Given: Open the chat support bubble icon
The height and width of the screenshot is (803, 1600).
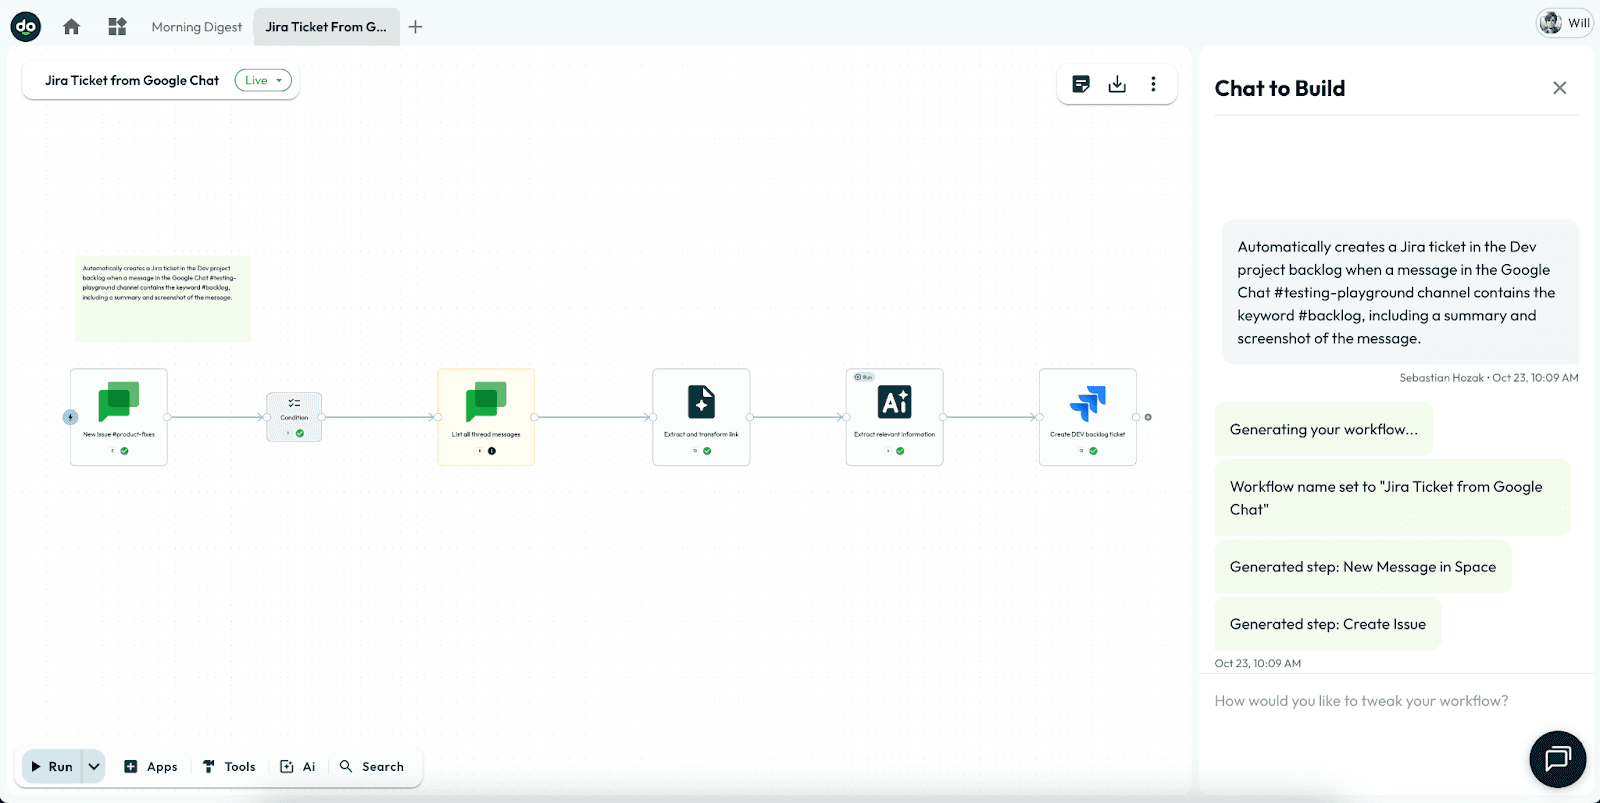Looking at the screenshot, I should pyautogui.click(x=1557, y=759).
